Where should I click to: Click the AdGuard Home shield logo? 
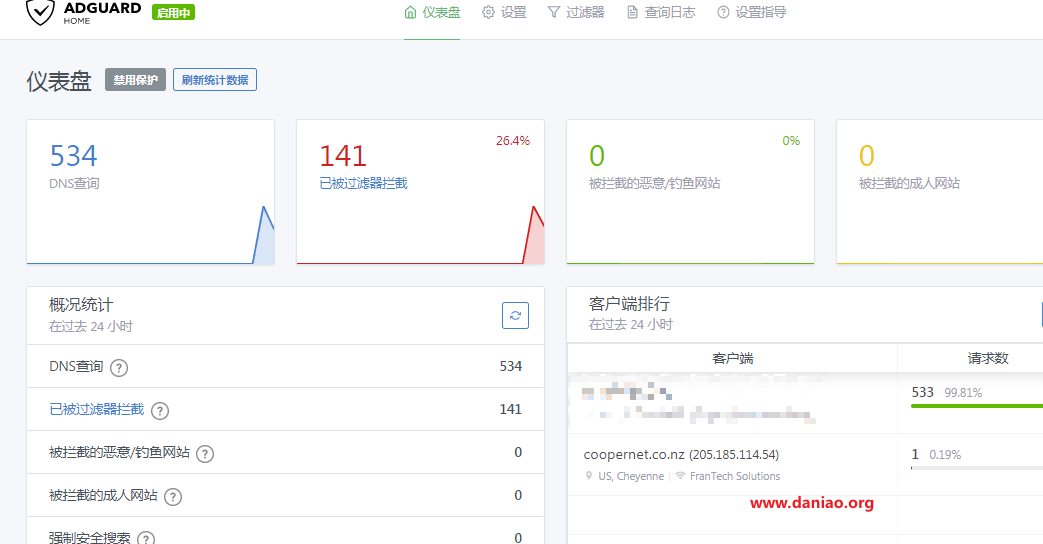40,12
